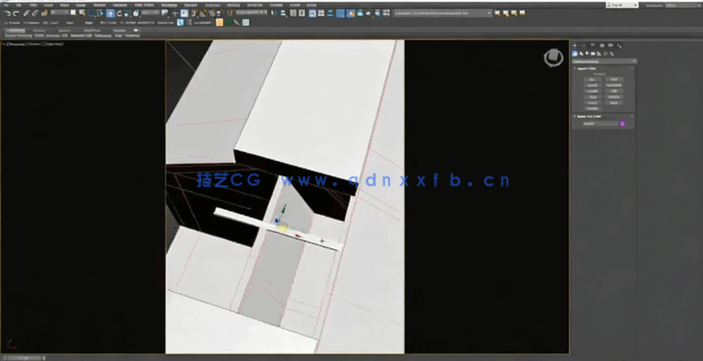Switch to the Modify command panel tab
This screenshot has height=361, width=703.
coord(584,45)
